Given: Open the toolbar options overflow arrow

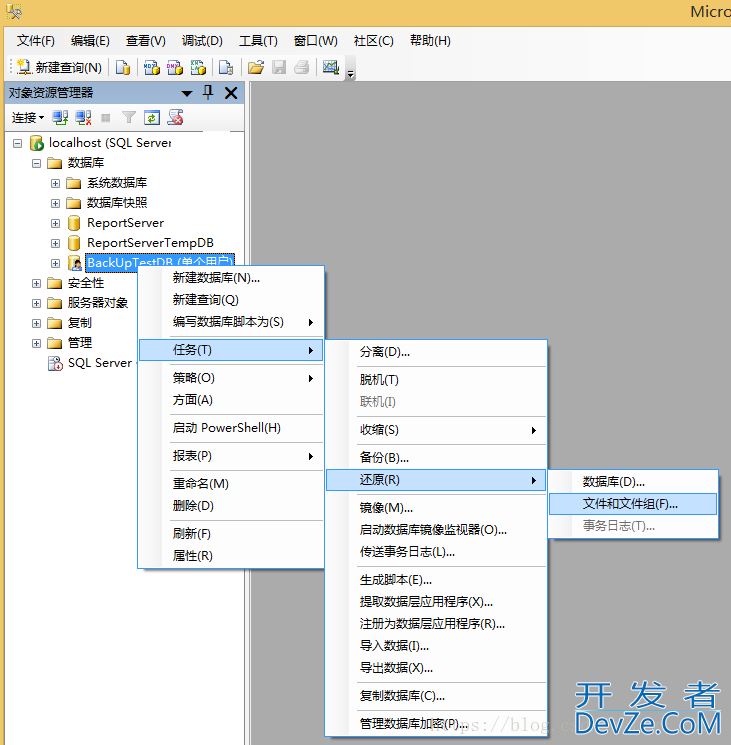Looking at the screenshot, I should pos(351,74).
